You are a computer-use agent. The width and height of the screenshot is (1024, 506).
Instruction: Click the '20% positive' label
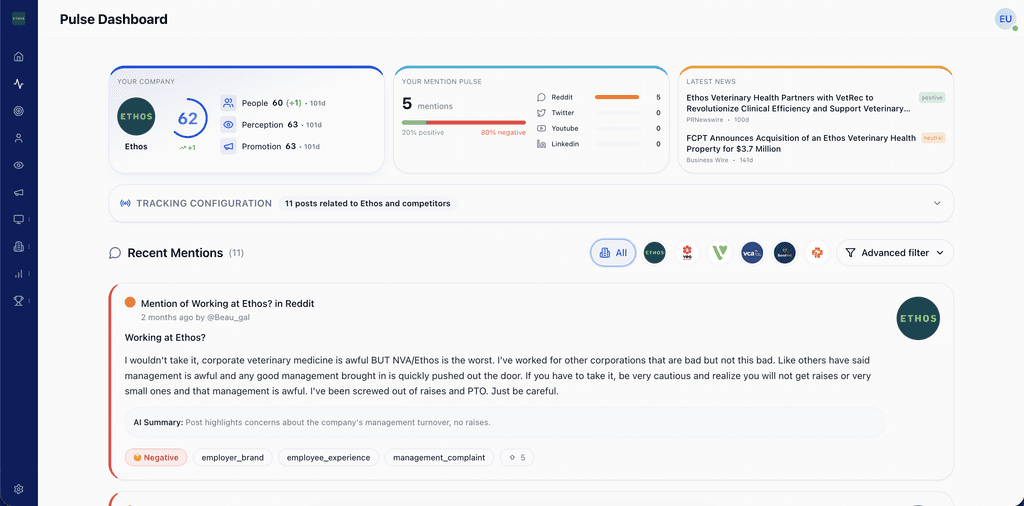click(423, 133)
